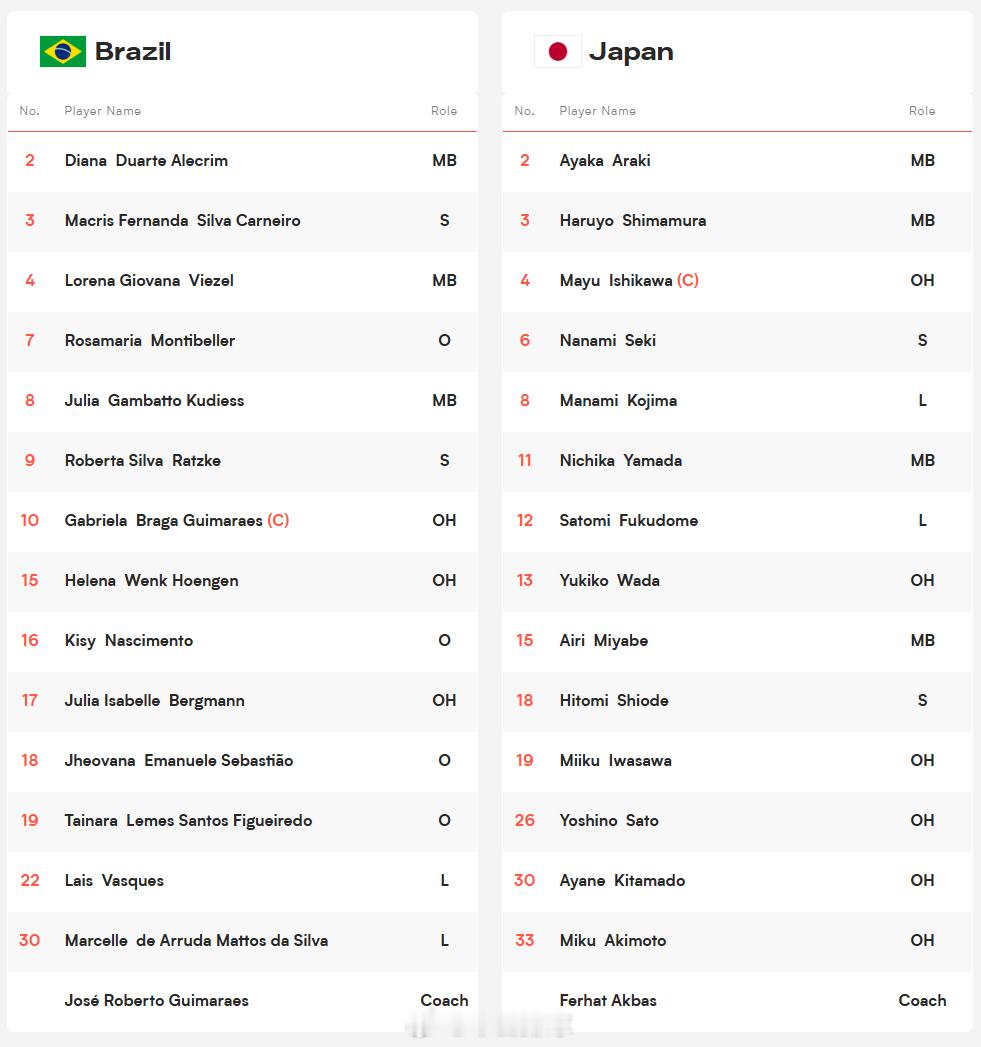Select Nanami Seki setter entry

pyautogui.click(x=608, y=341)
